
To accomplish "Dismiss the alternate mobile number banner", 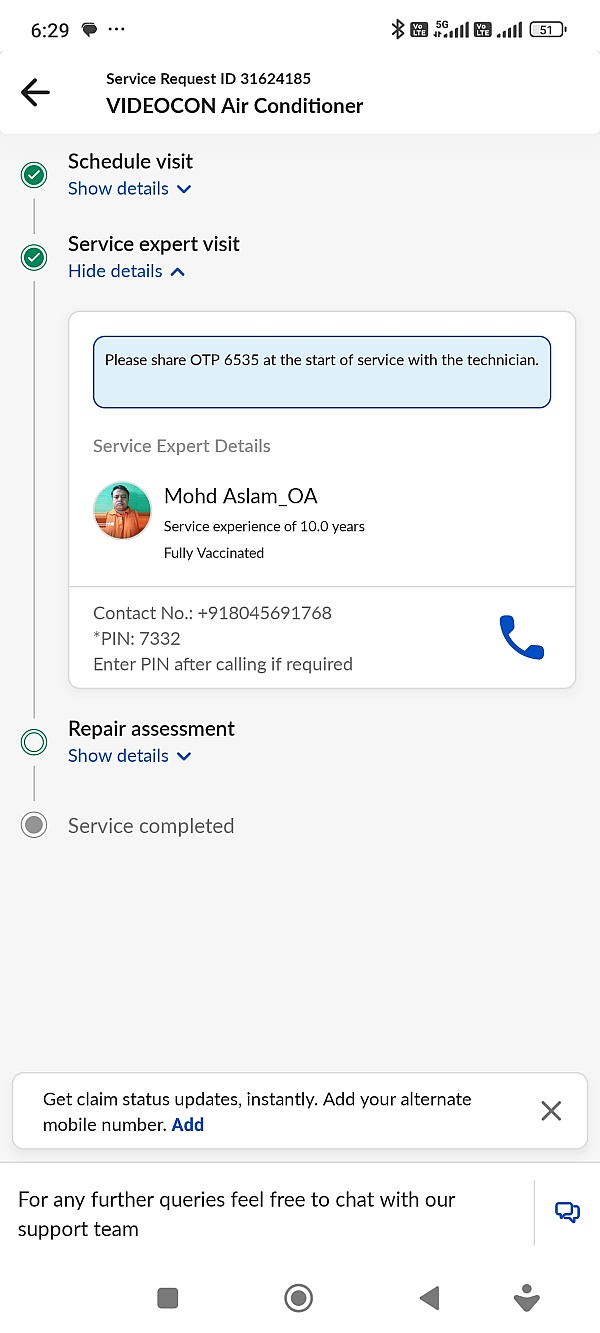I will pos(551,1110).
